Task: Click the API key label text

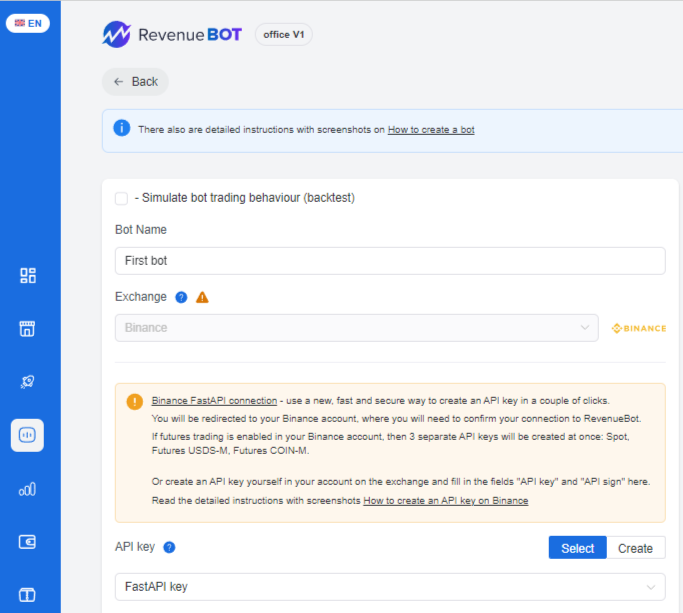Action: click(x=135, y=547)
